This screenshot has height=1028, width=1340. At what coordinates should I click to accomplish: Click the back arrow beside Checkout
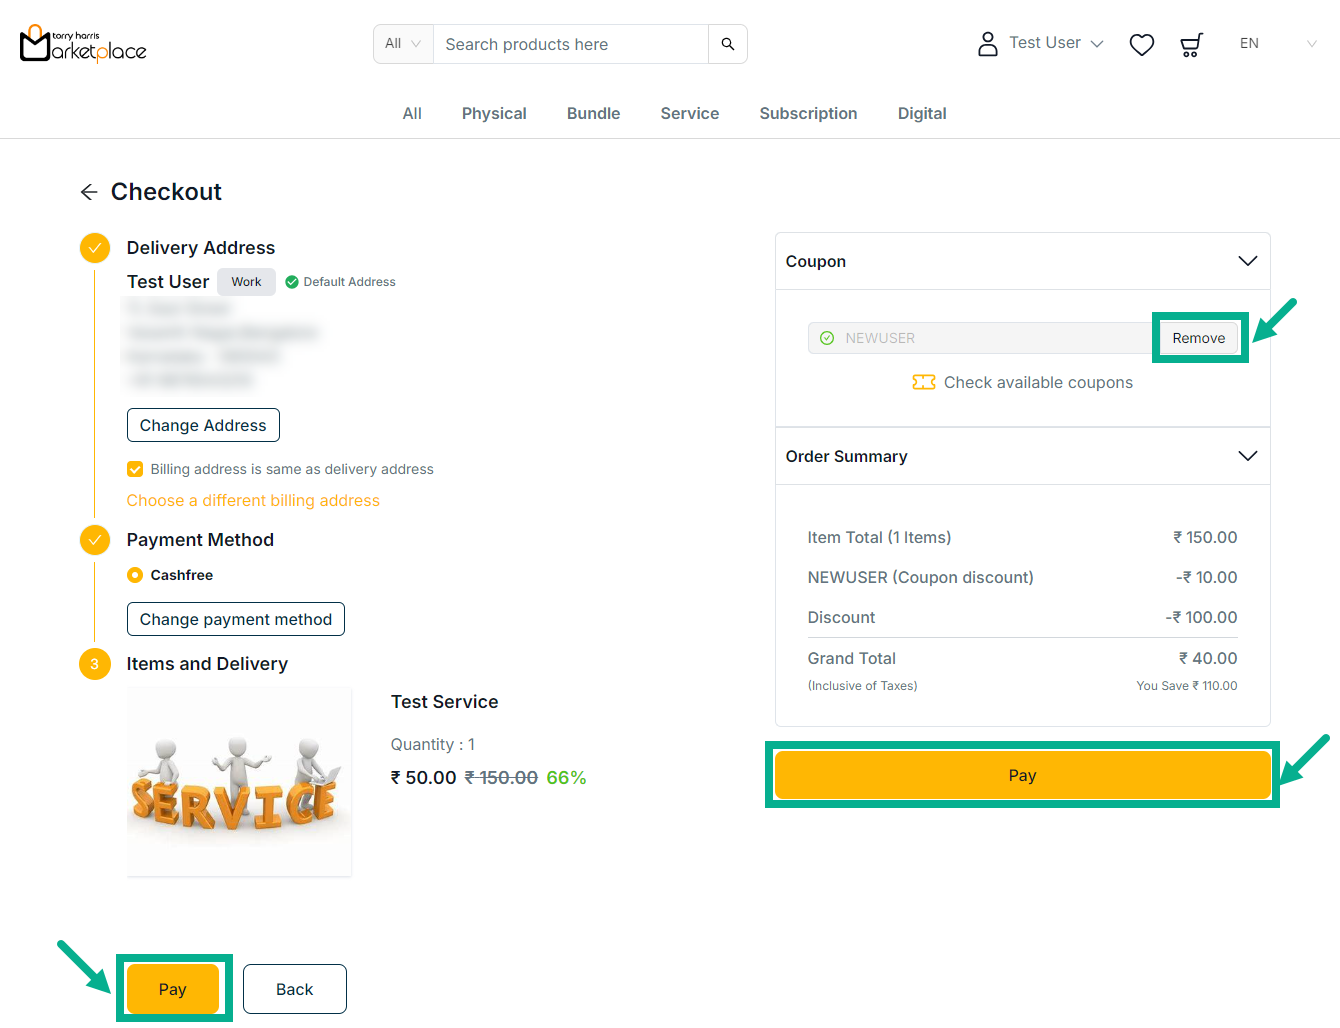coord(89,192)
